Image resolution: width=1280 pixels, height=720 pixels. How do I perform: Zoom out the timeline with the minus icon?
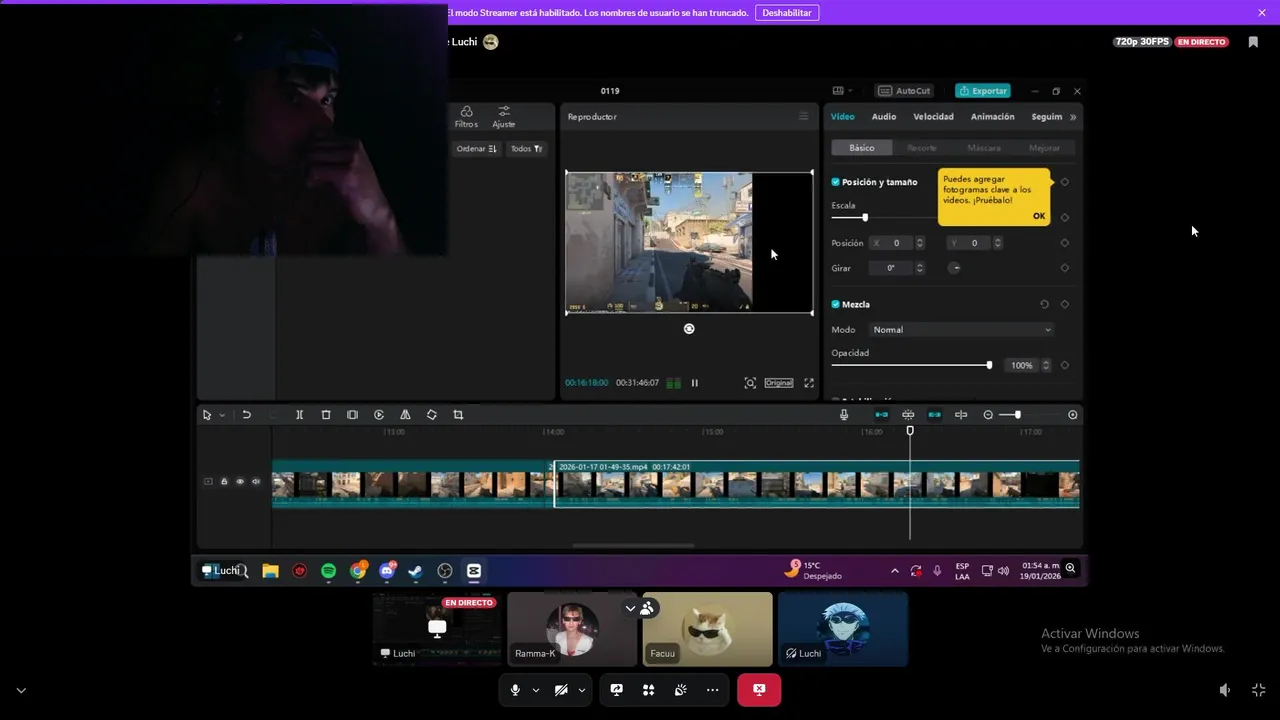988,415
